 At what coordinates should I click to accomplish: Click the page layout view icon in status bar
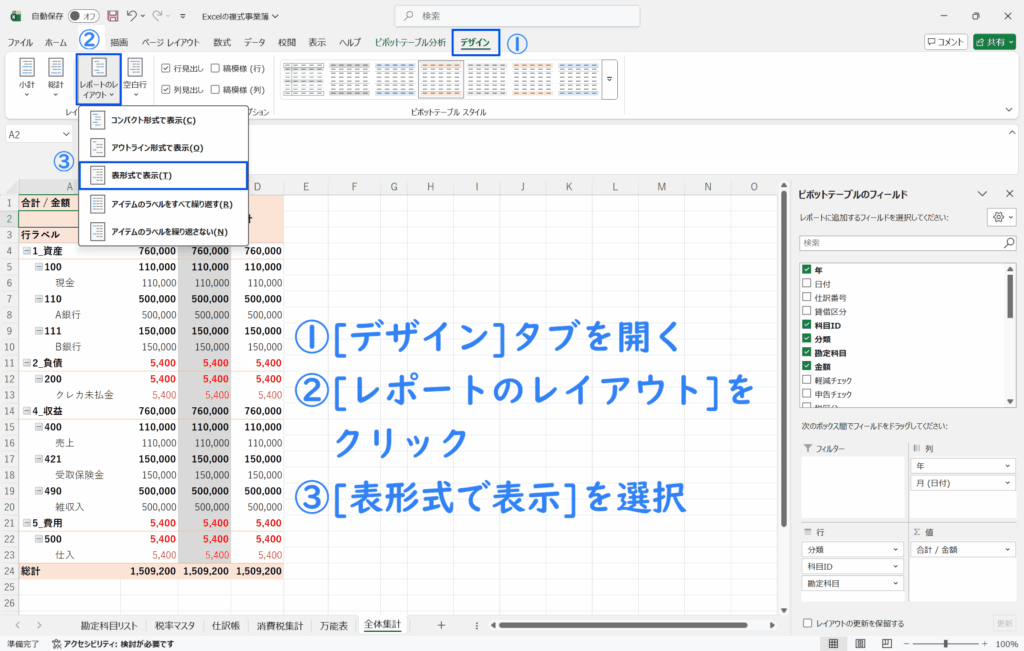pyautogui.click(x=860, y=644)
